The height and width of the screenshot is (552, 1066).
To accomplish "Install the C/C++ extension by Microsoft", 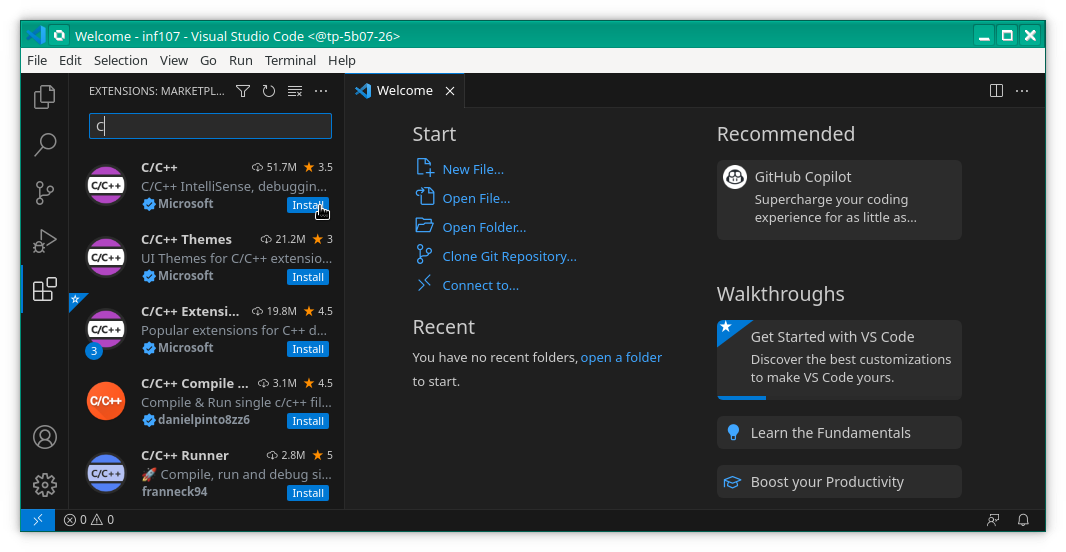I will (308, 205).
